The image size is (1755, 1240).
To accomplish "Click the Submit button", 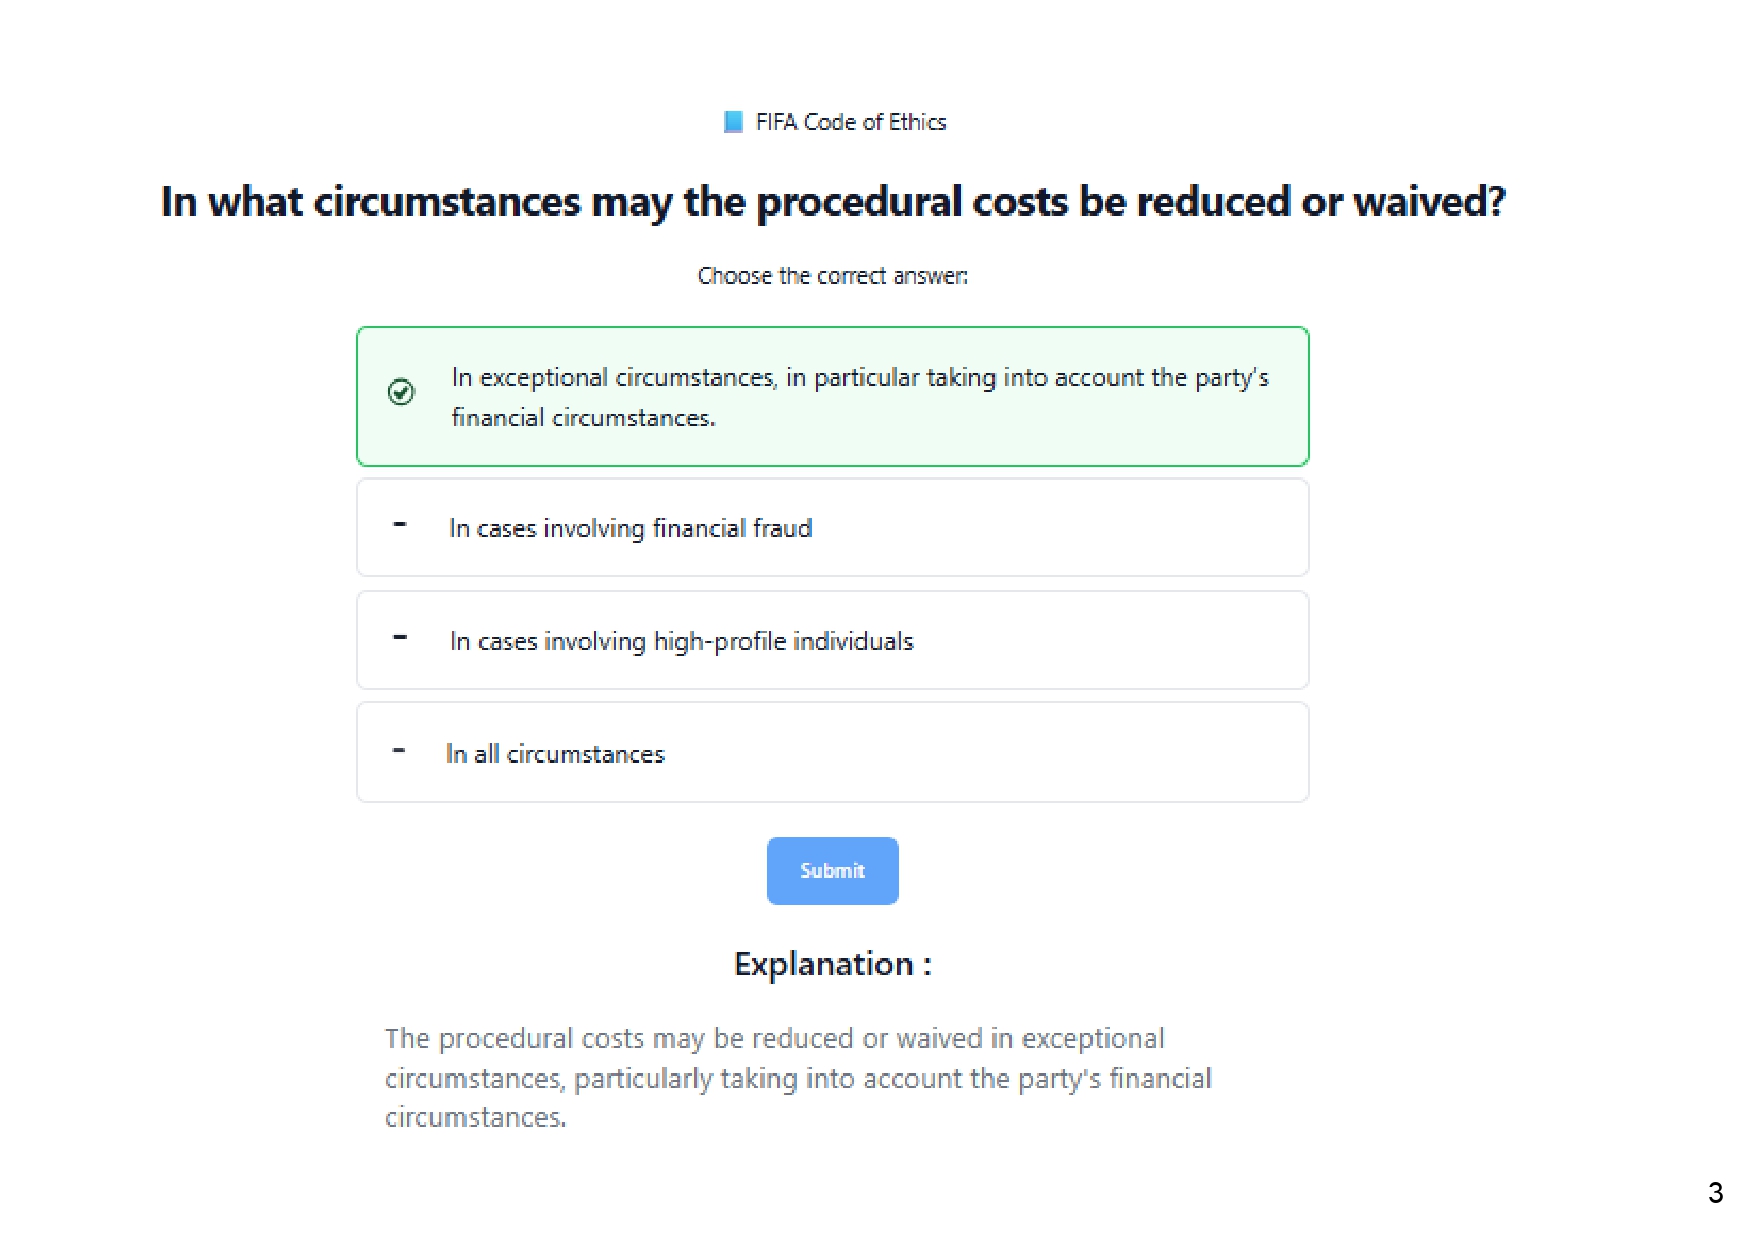I will point(833,871).
